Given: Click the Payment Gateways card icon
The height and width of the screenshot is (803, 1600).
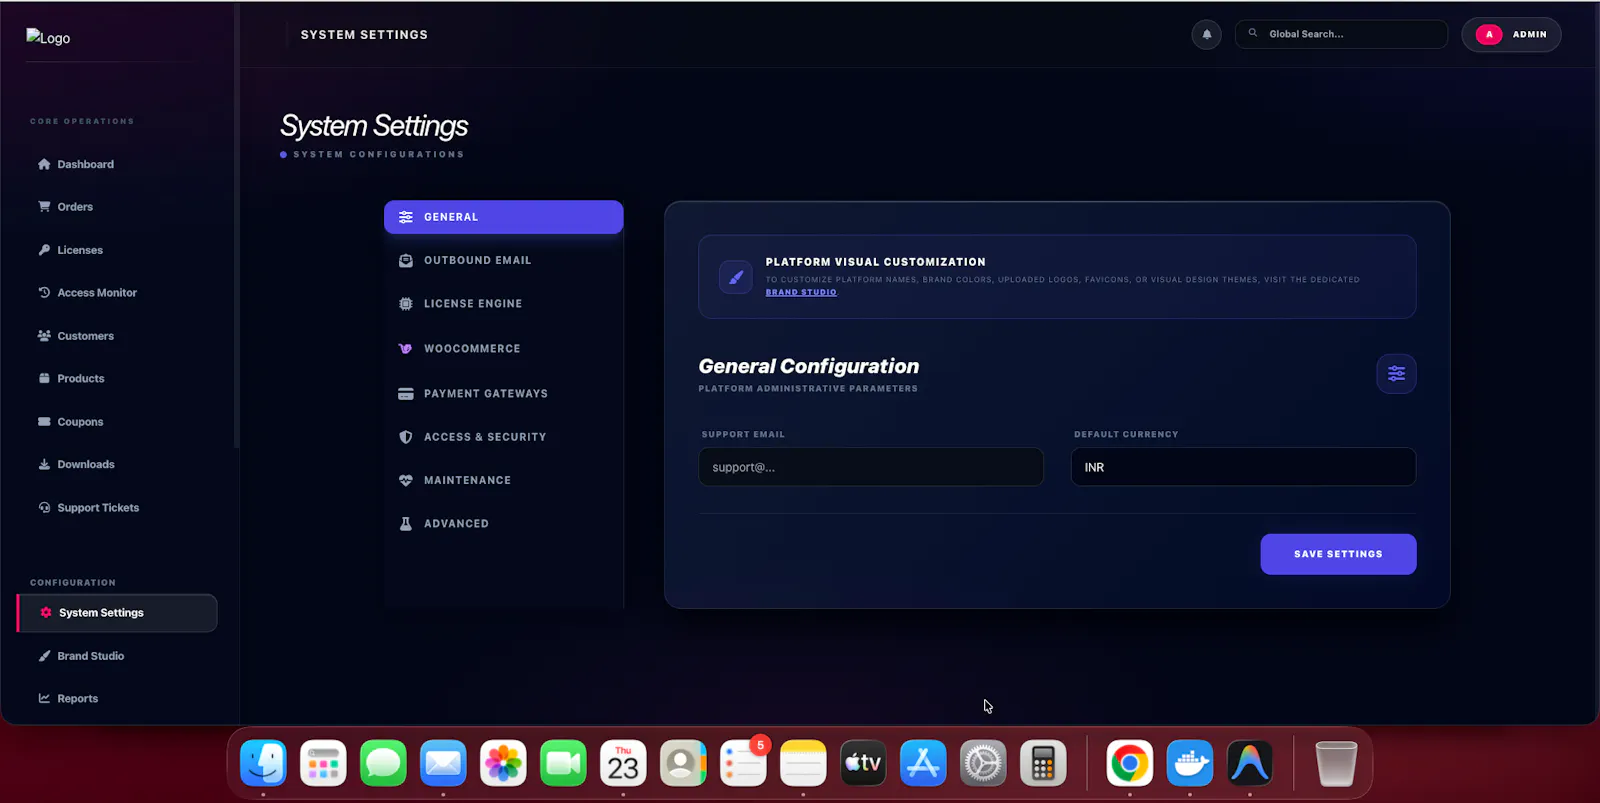Looking at the screenshot, I should 406,394.
